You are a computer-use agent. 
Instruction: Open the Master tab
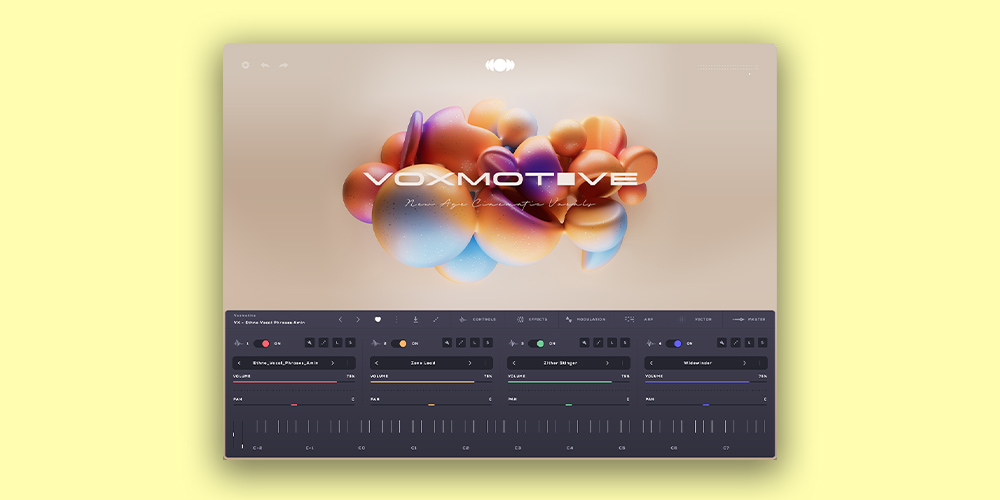tap(749, 320)
